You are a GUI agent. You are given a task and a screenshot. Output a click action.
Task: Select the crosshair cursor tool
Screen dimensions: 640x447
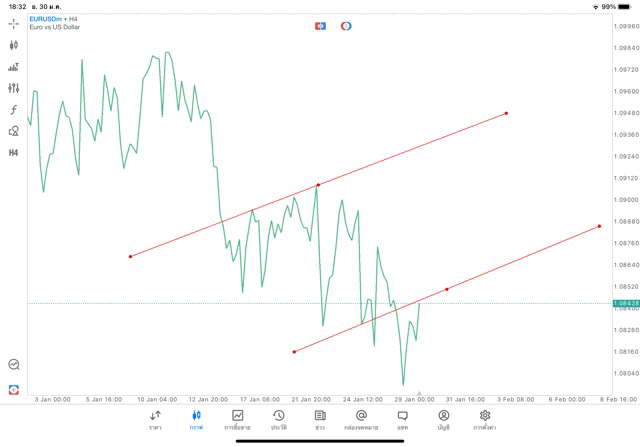[13, 23]
